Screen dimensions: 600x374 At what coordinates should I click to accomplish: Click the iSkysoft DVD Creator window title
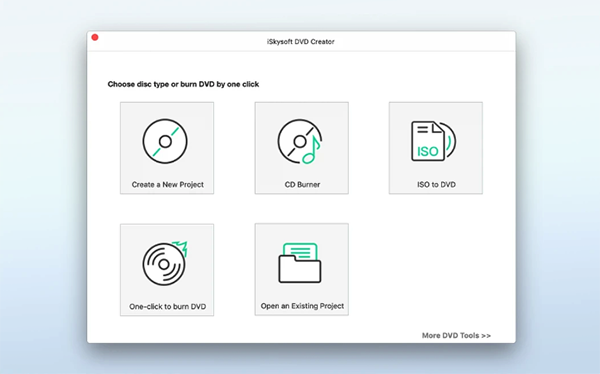[x=301, y=41]
